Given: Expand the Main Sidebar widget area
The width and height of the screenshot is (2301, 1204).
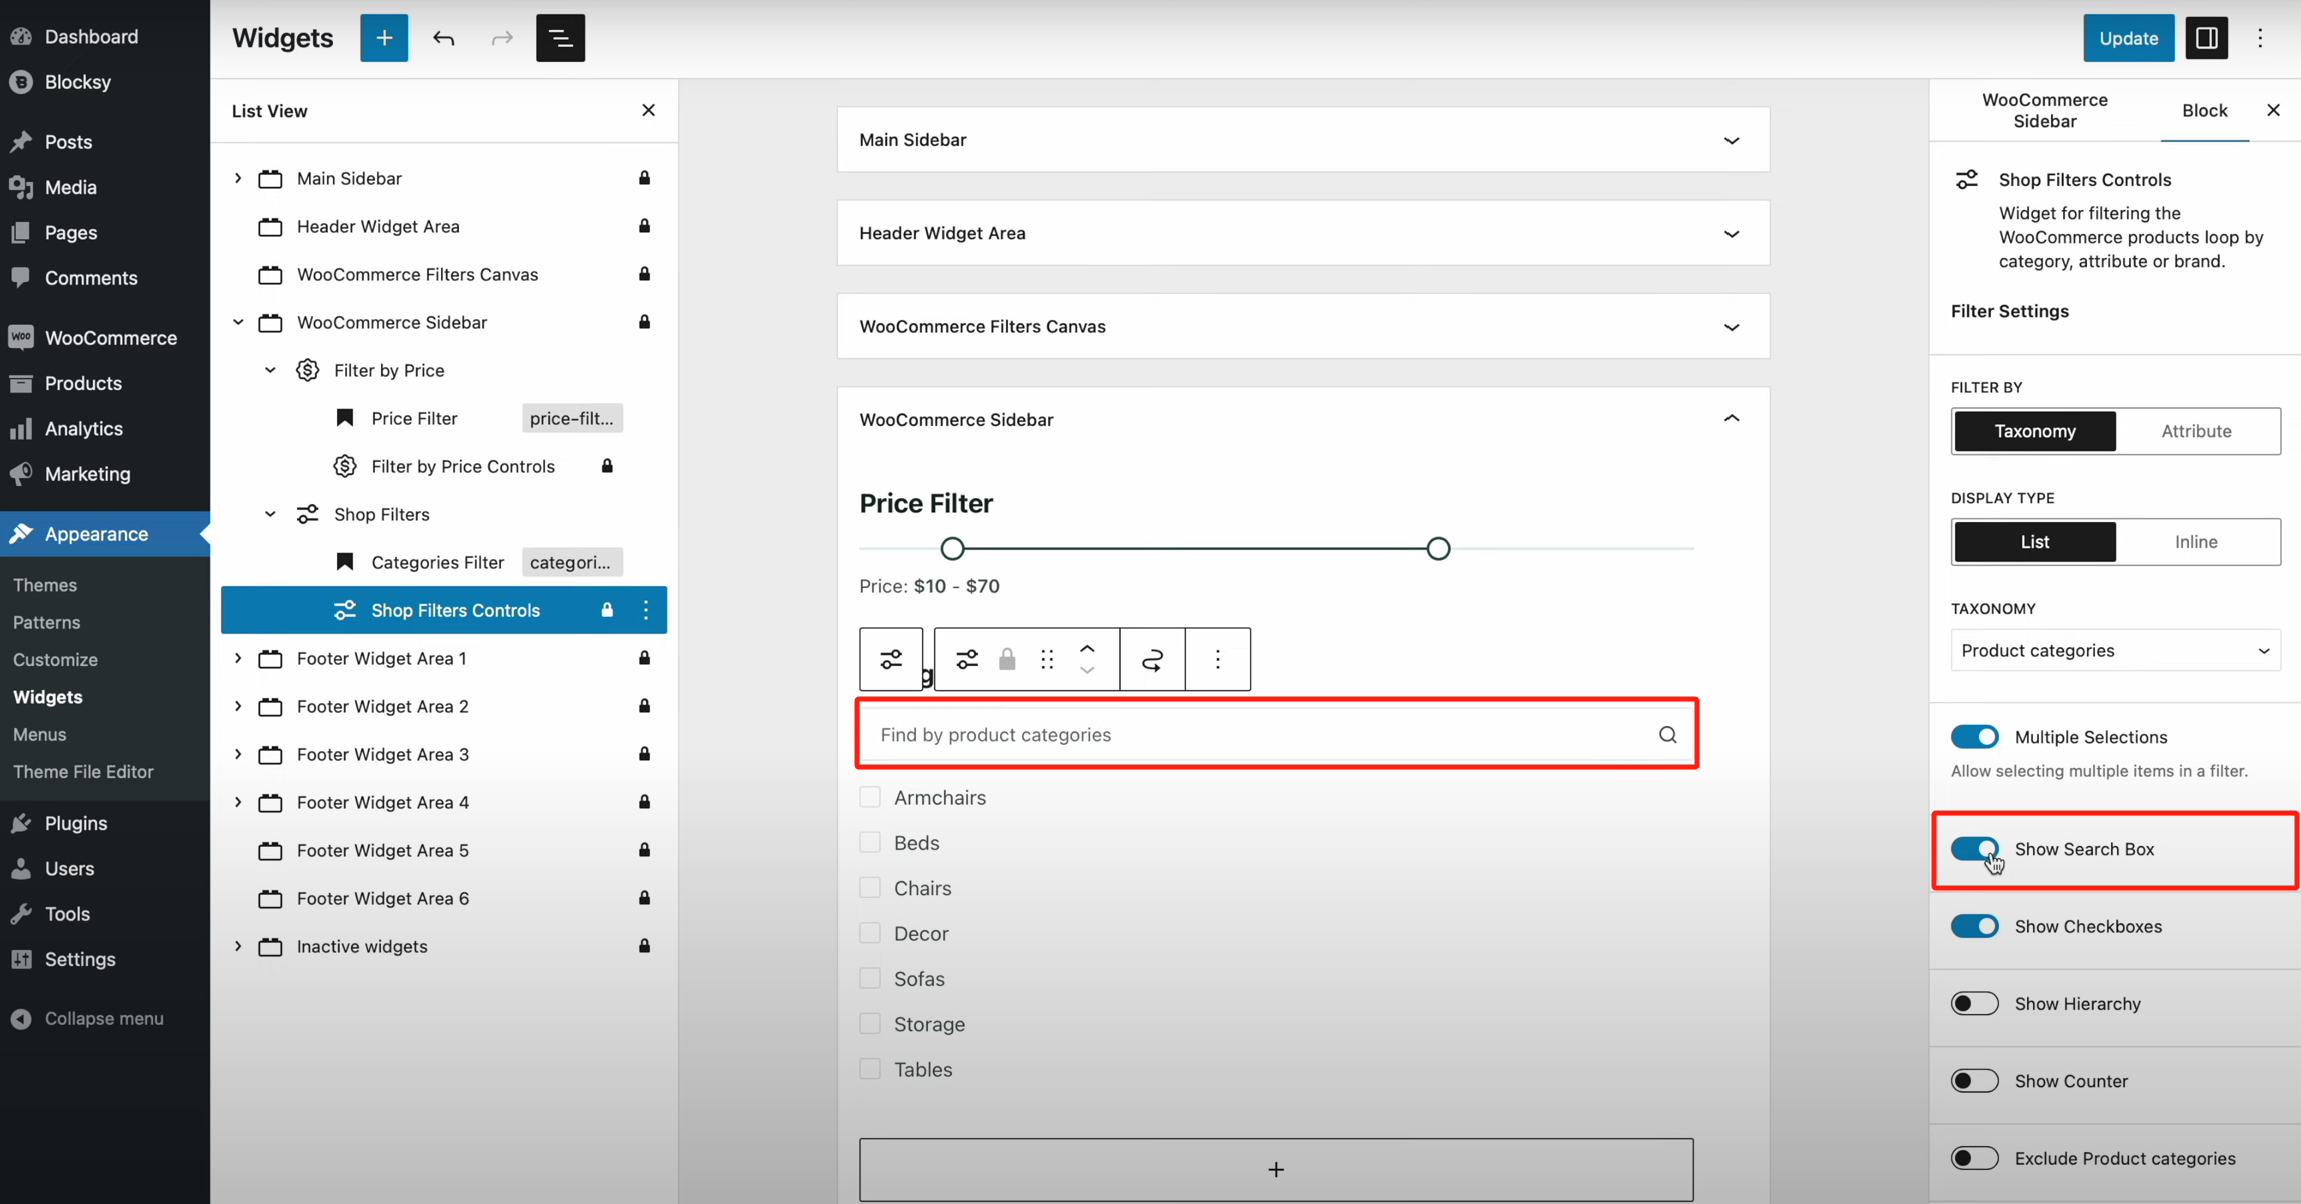Looking at the screenshot, I should (x=1731, y=140).
